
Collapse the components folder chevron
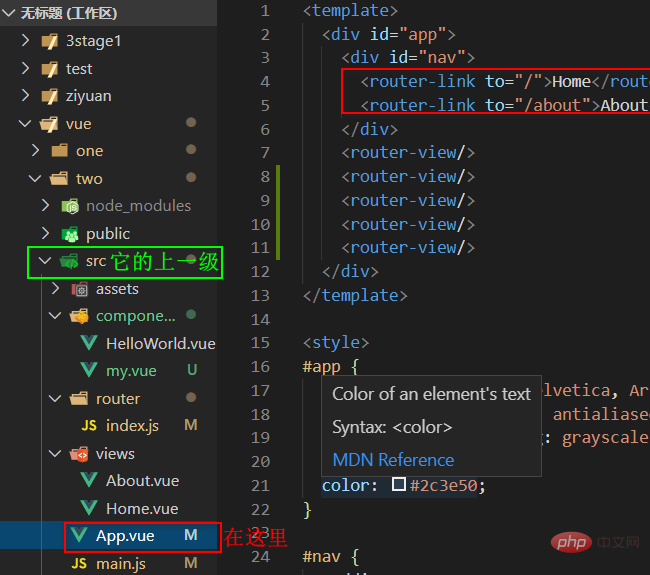coord(55,316)
